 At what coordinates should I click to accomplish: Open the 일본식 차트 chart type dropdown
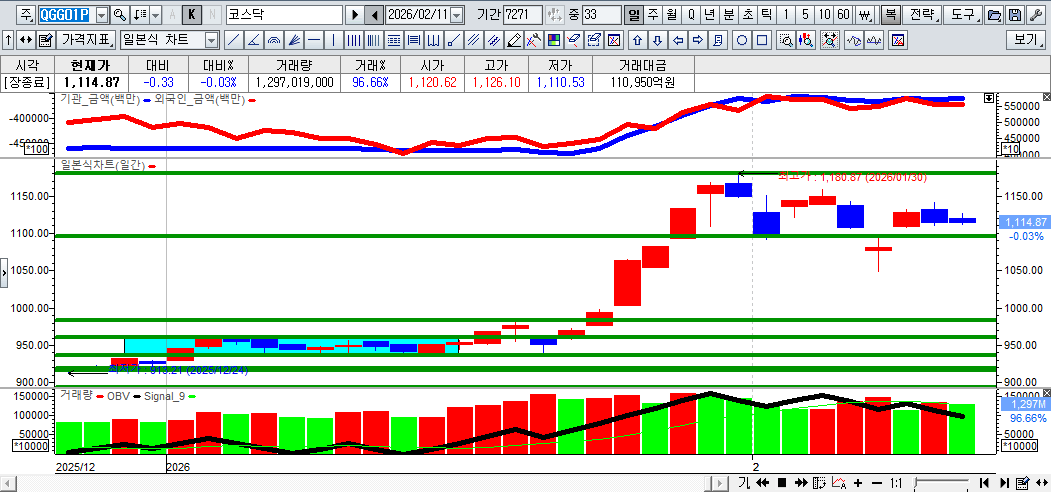tap(211, 40)
